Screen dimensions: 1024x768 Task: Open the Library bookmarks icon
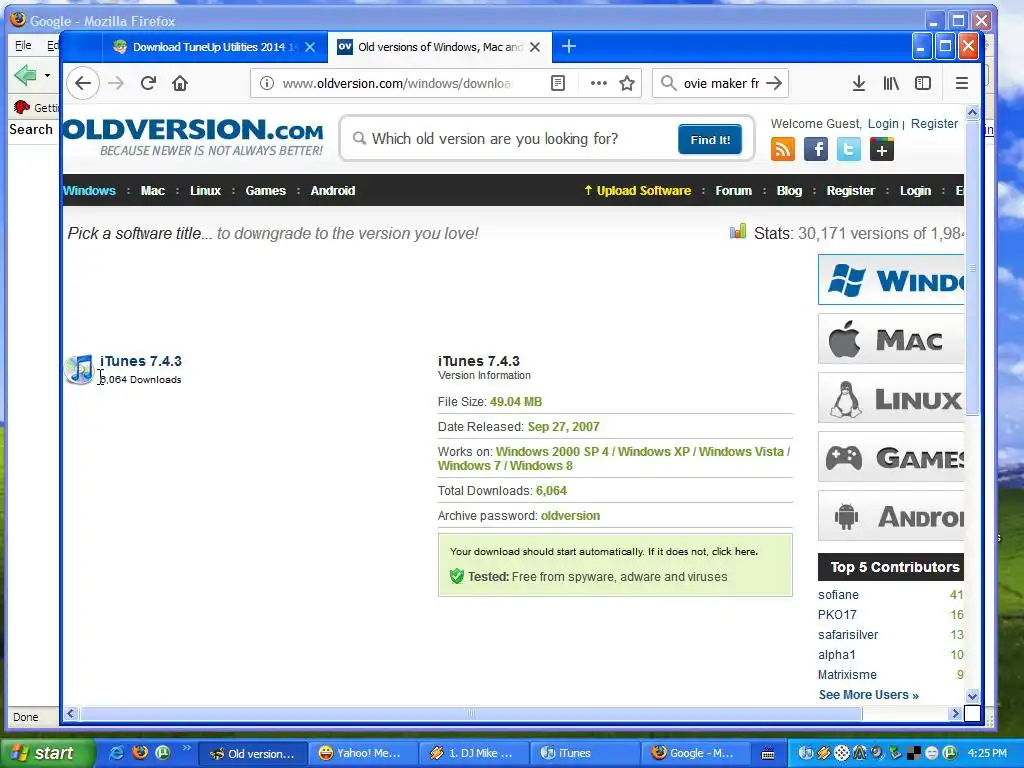coord(891,83)
